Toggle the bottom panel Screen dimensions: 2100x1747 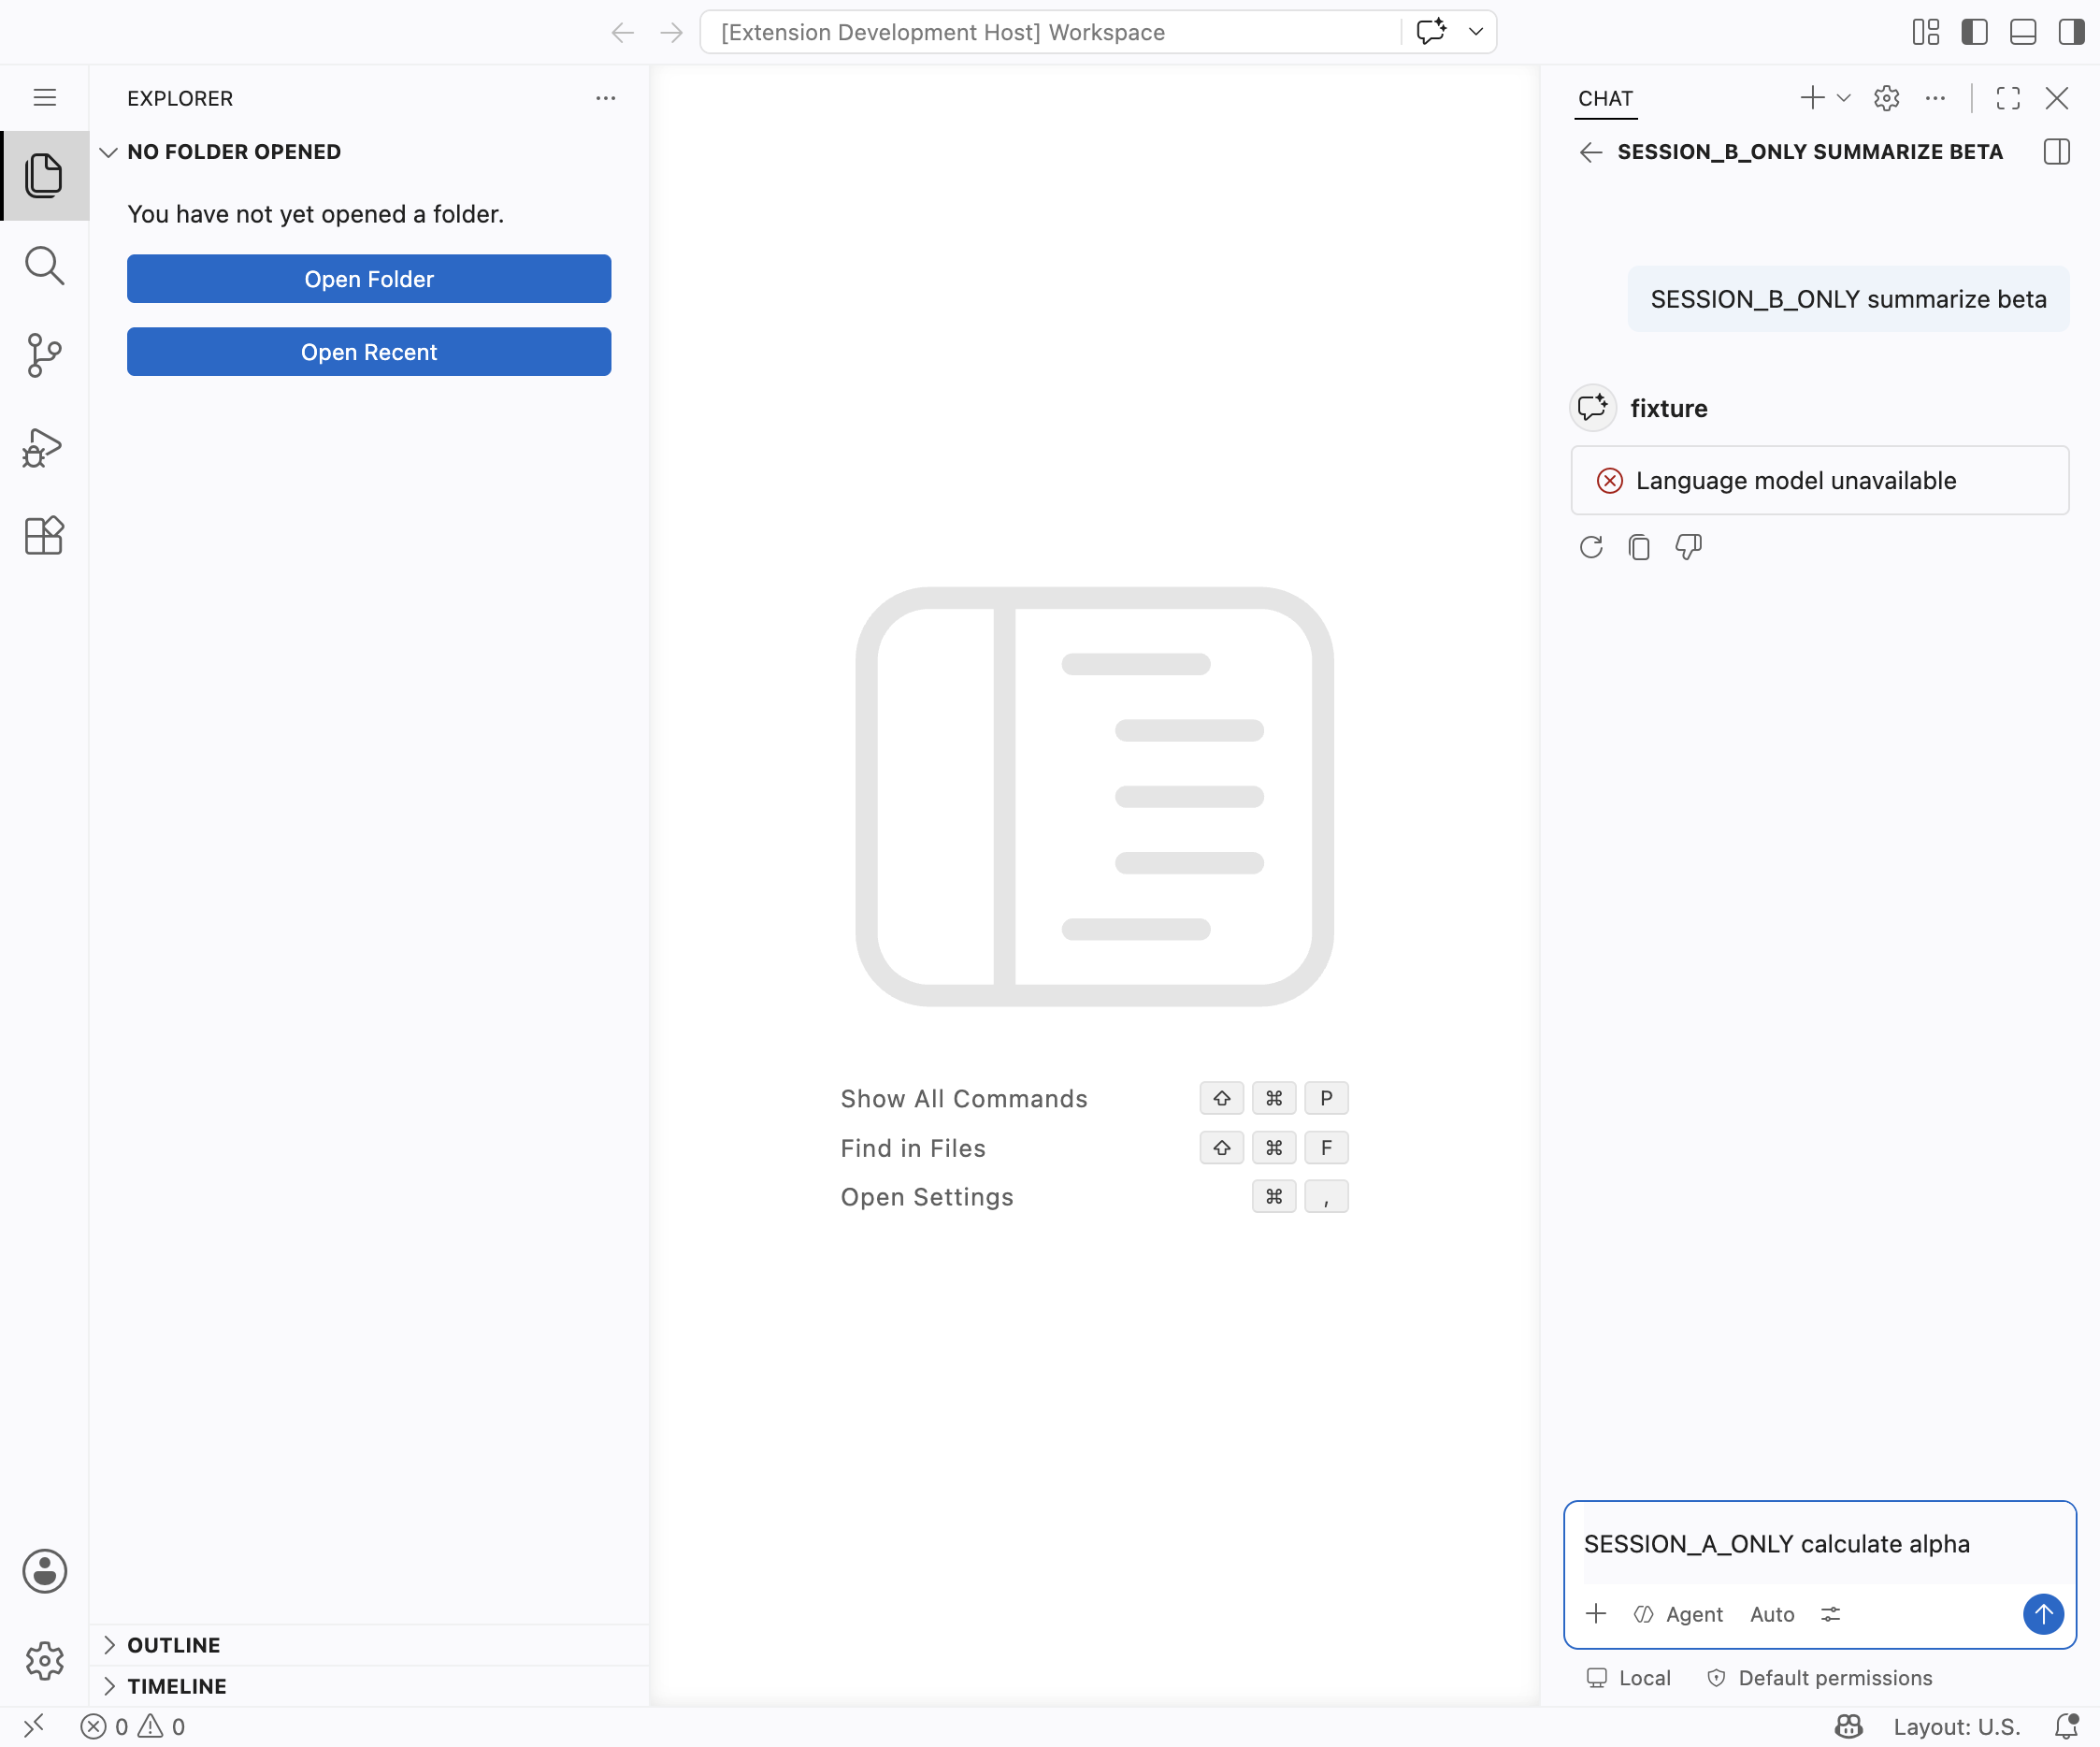tap(2023, 32)
